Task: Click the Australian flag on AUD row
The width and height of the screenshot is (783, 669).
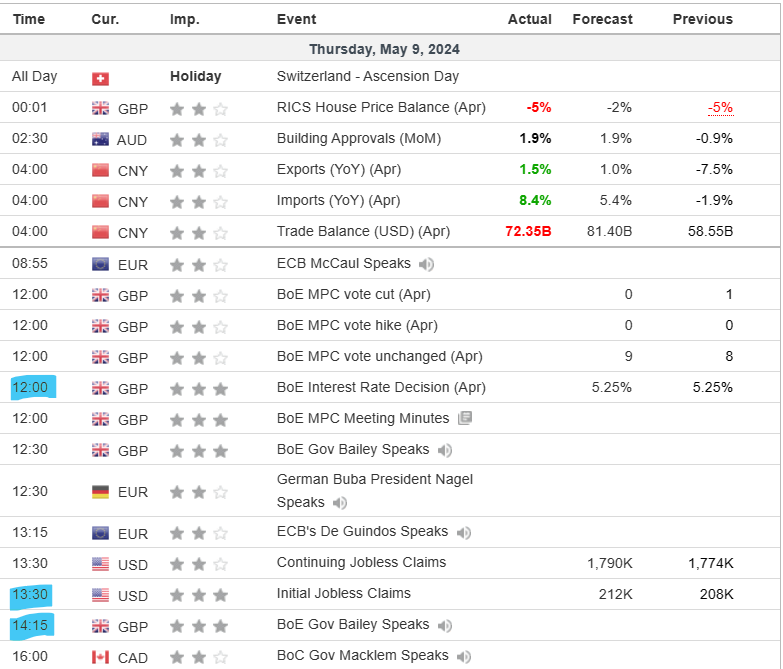Action: [100, 139]
